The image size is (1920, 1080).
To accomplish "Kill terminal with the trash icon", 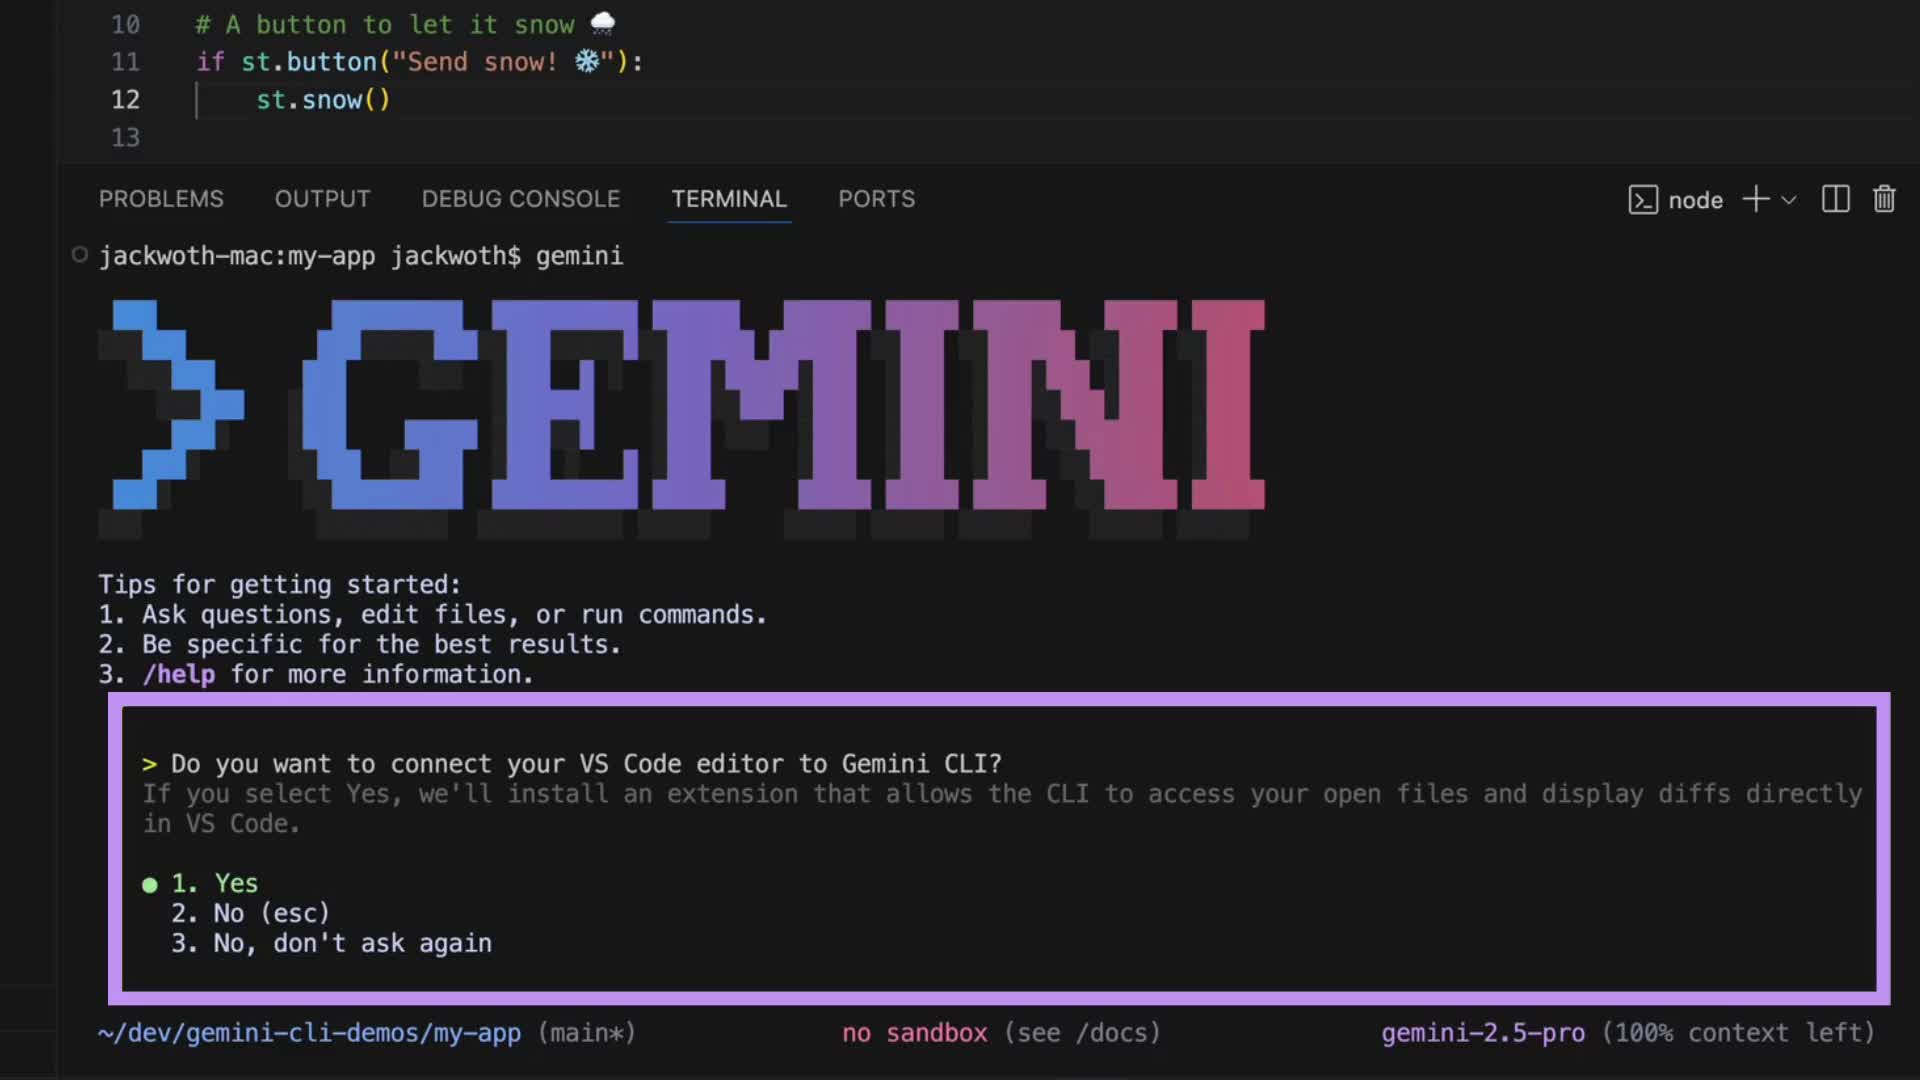I will 1884,199.
